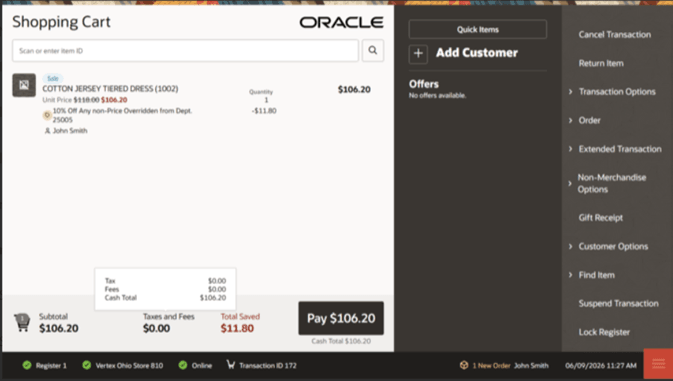
Task: Click the discount amount -$11.80
Action: 264,111
